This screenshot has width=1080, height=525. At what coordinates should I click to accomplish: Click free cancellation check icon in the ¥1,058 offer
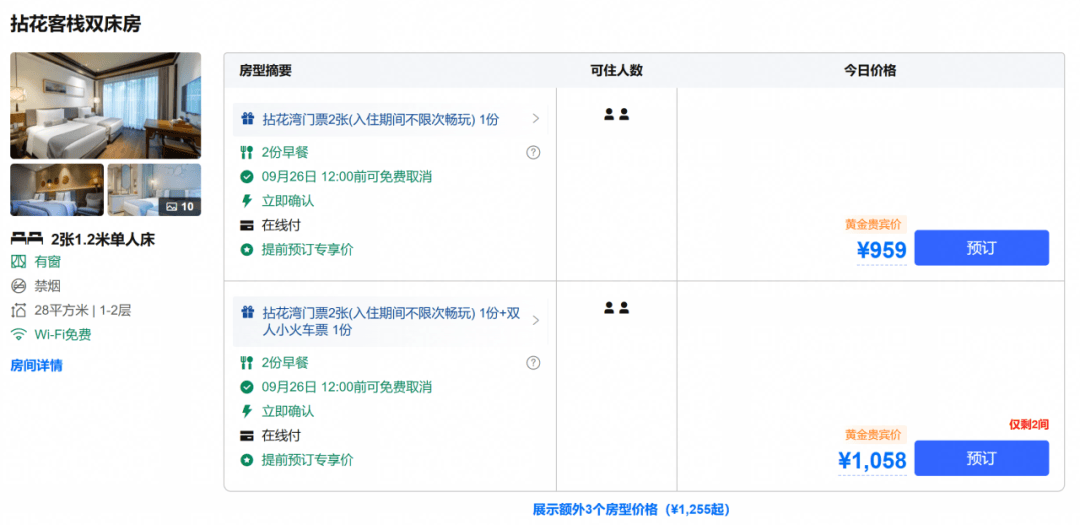[247, 387]
